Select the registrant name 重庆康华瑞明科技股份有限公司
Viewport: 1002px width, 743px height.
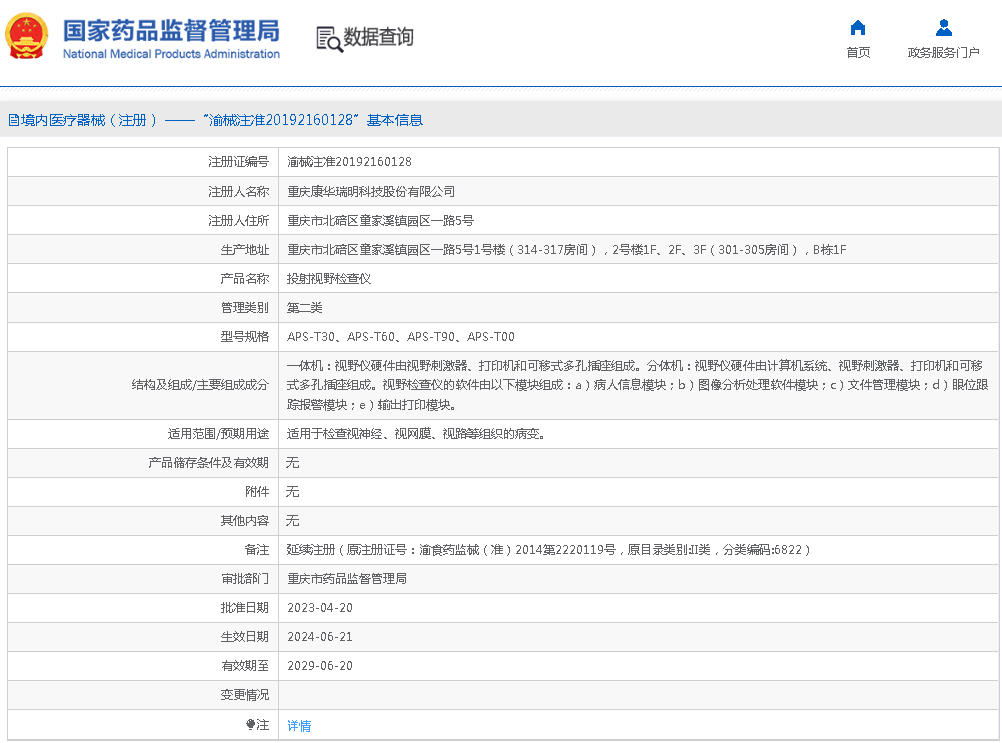tap(371, 191)
